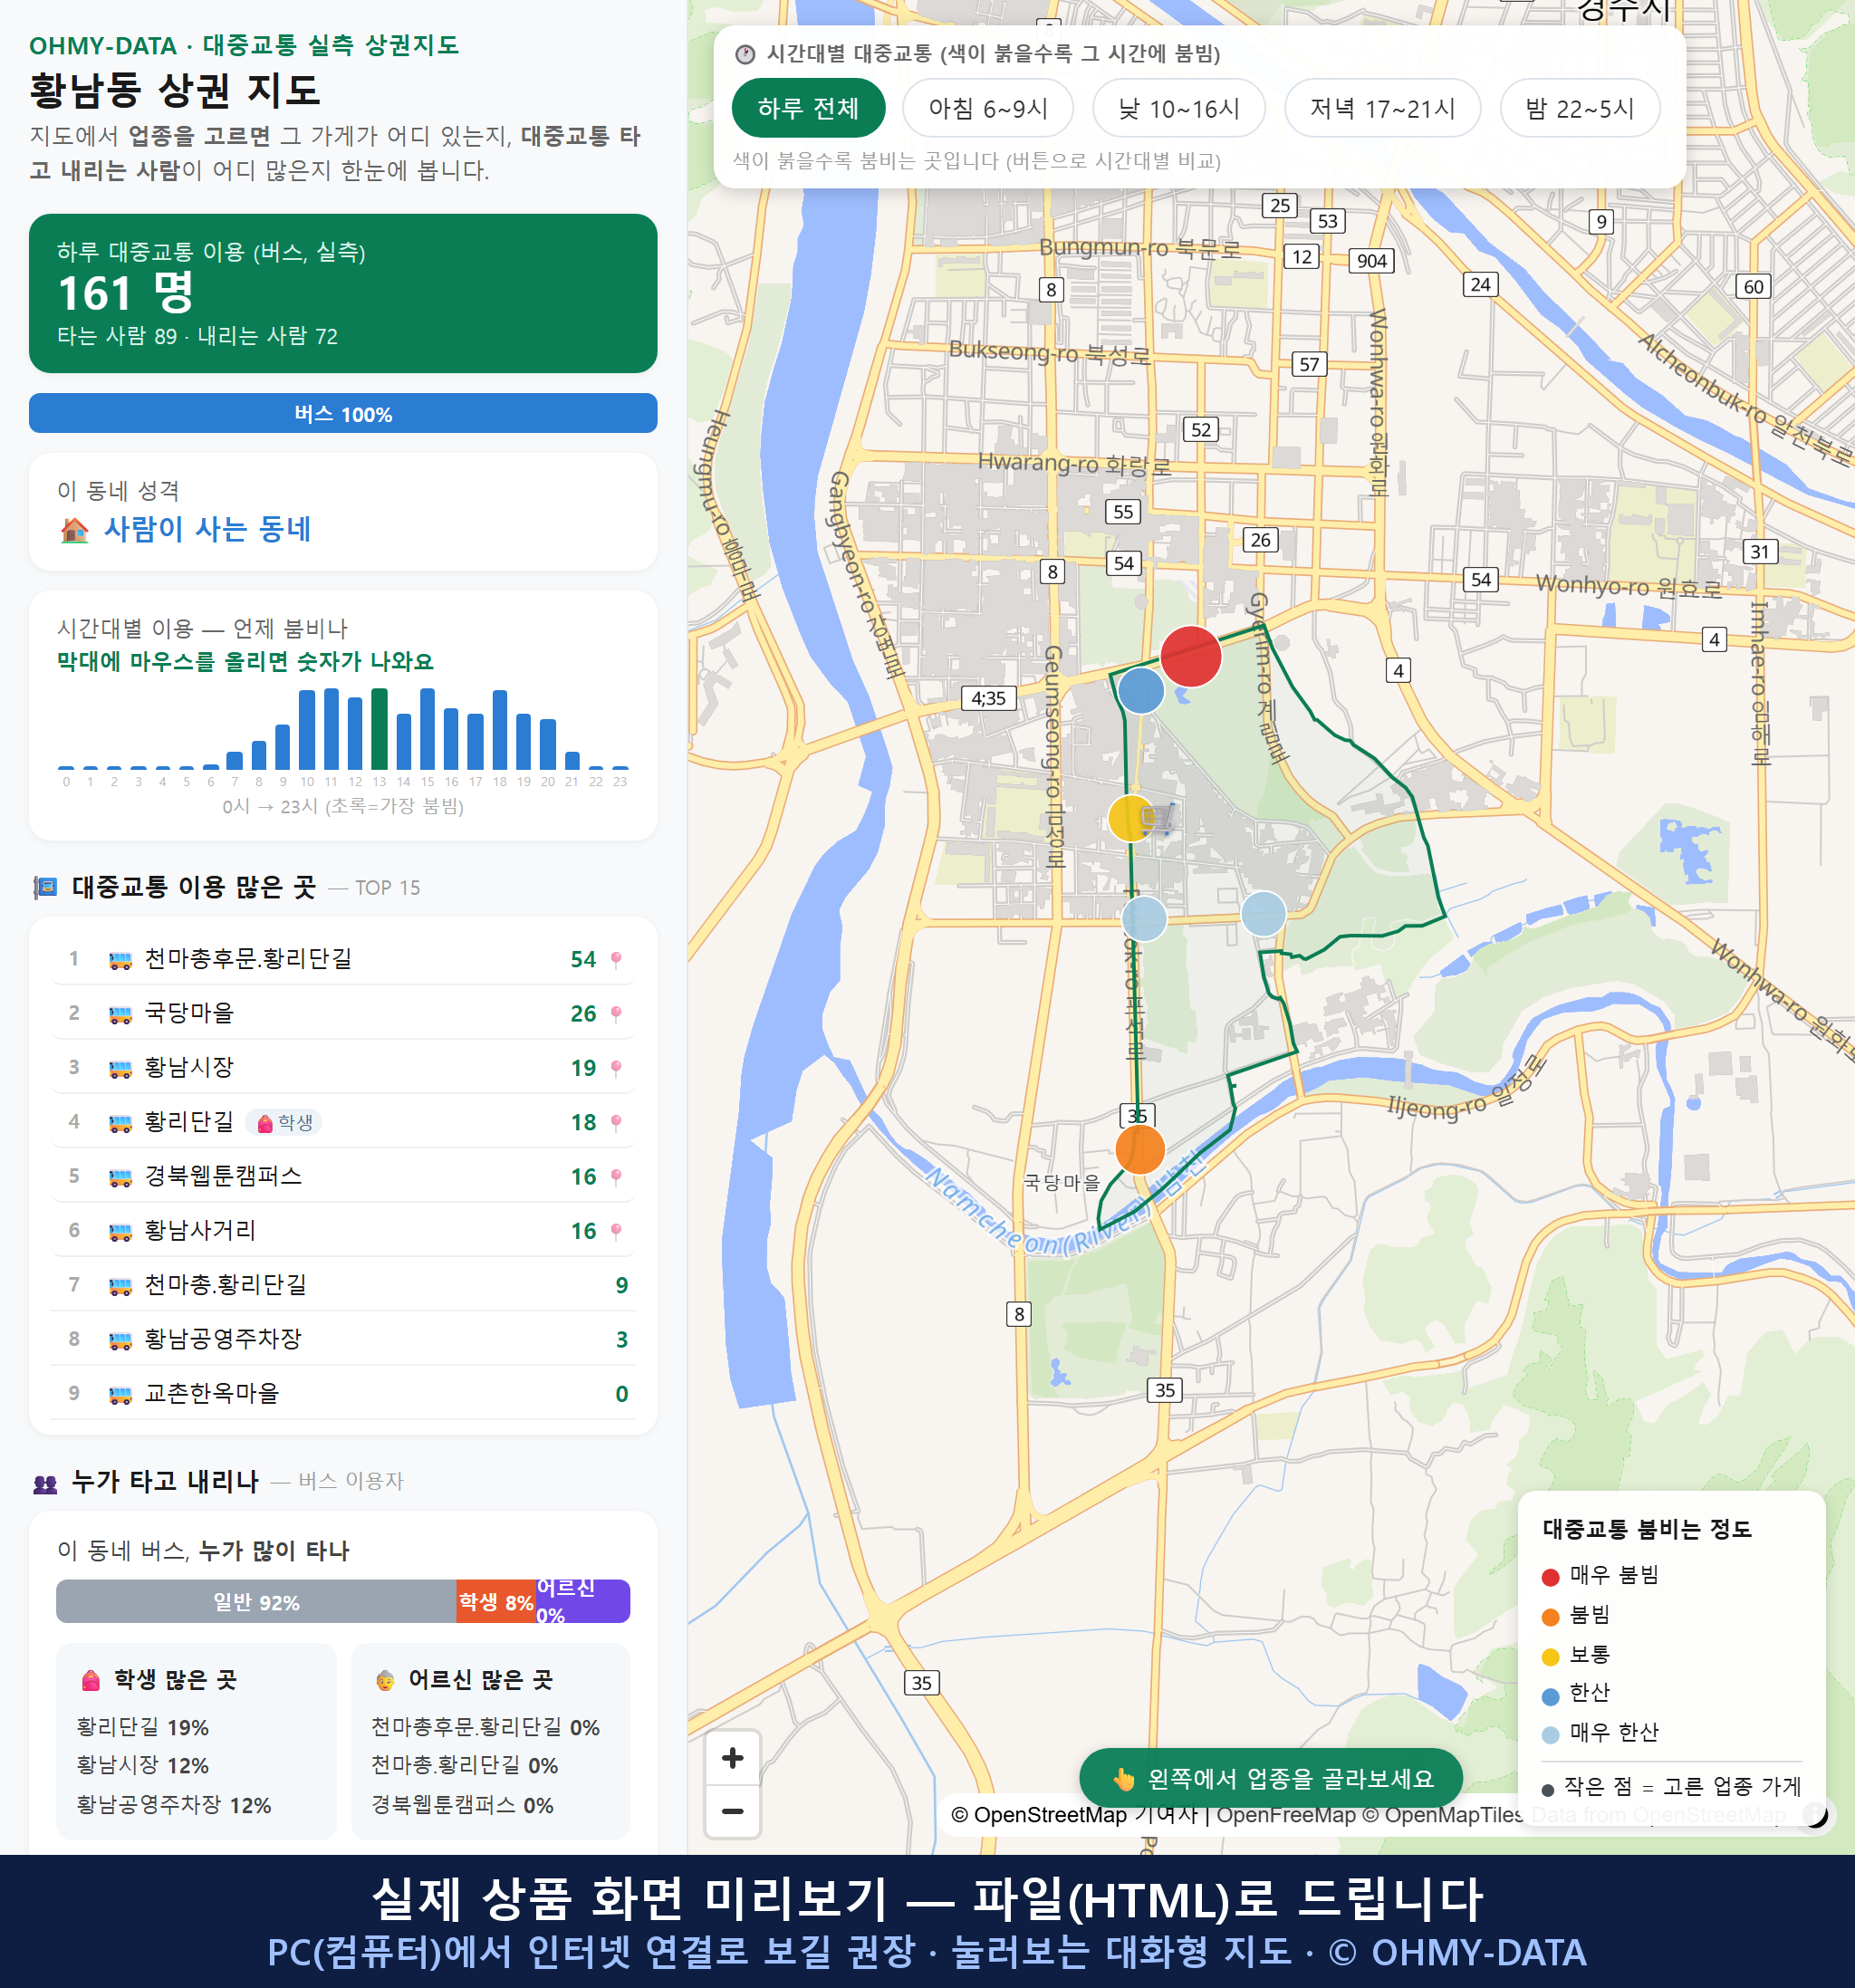Viewport: 1855px width, 1988px height.
Task: Select the 황남공영주차장 stop row
Action: coord(343,1339)
